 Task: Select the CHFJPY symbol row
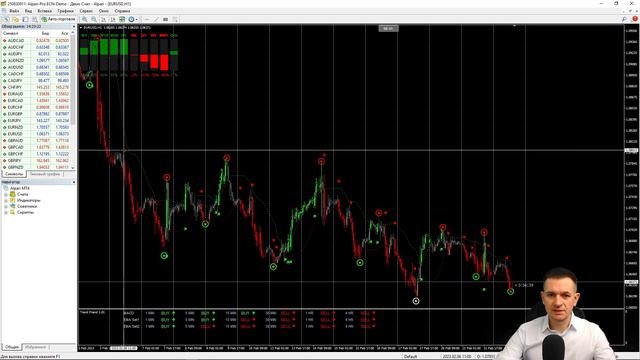(36, 87)
